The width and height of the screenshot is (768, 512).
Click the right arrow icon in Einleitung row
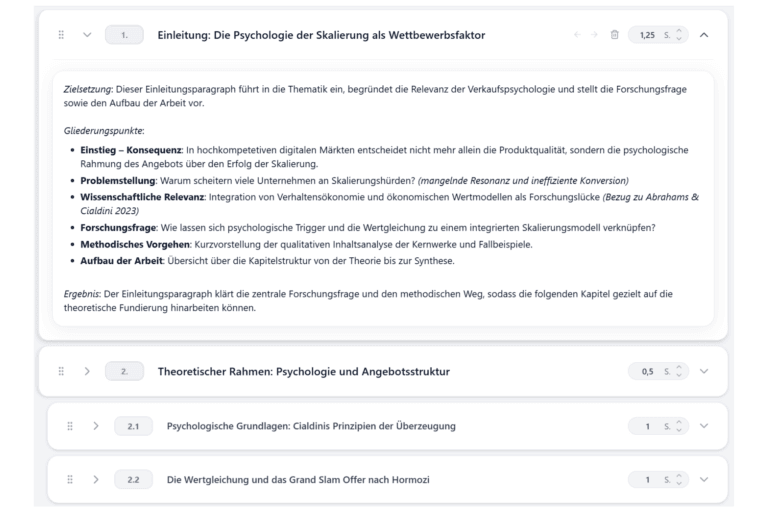tap(595, 35)
